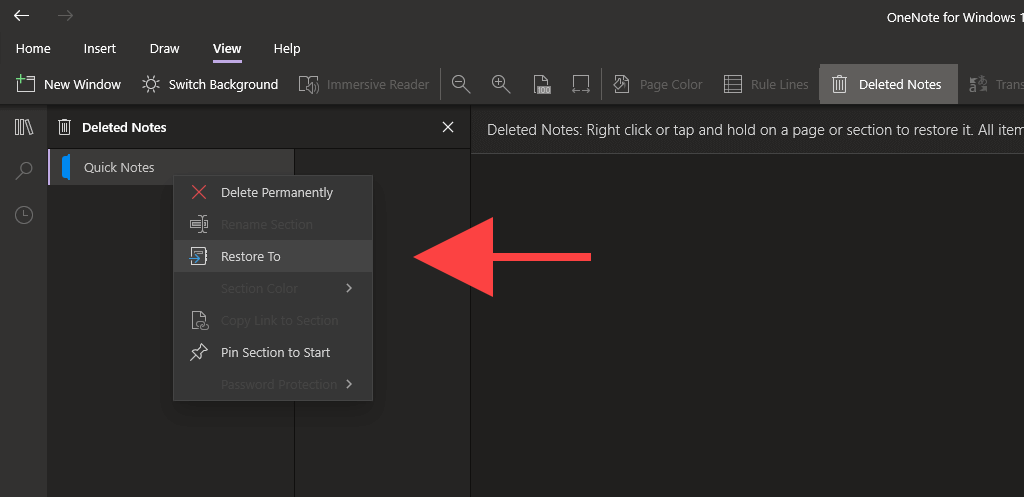Image resolution: width=1024 pixels, height=497 pixels.
Task: Click the New Window label
Action: click(x=82, y=85)
